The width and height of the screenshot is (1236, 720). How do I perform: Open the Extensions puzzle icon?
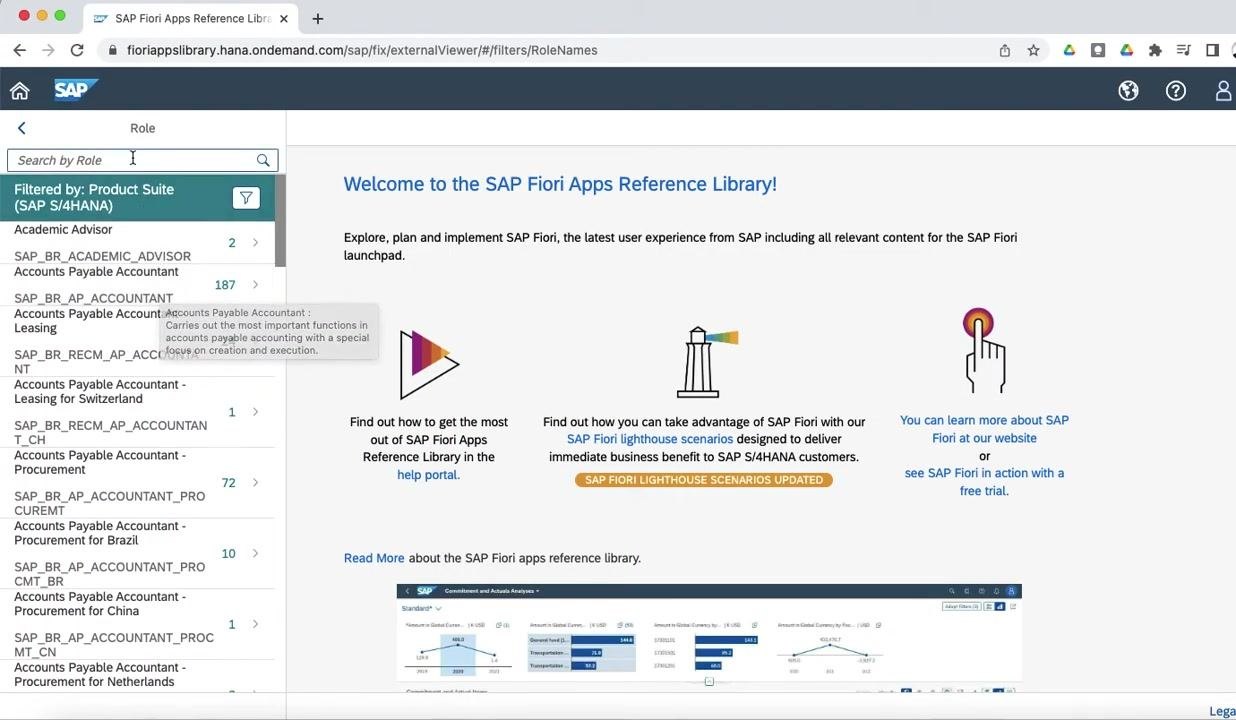click(x=1155, y=50)
